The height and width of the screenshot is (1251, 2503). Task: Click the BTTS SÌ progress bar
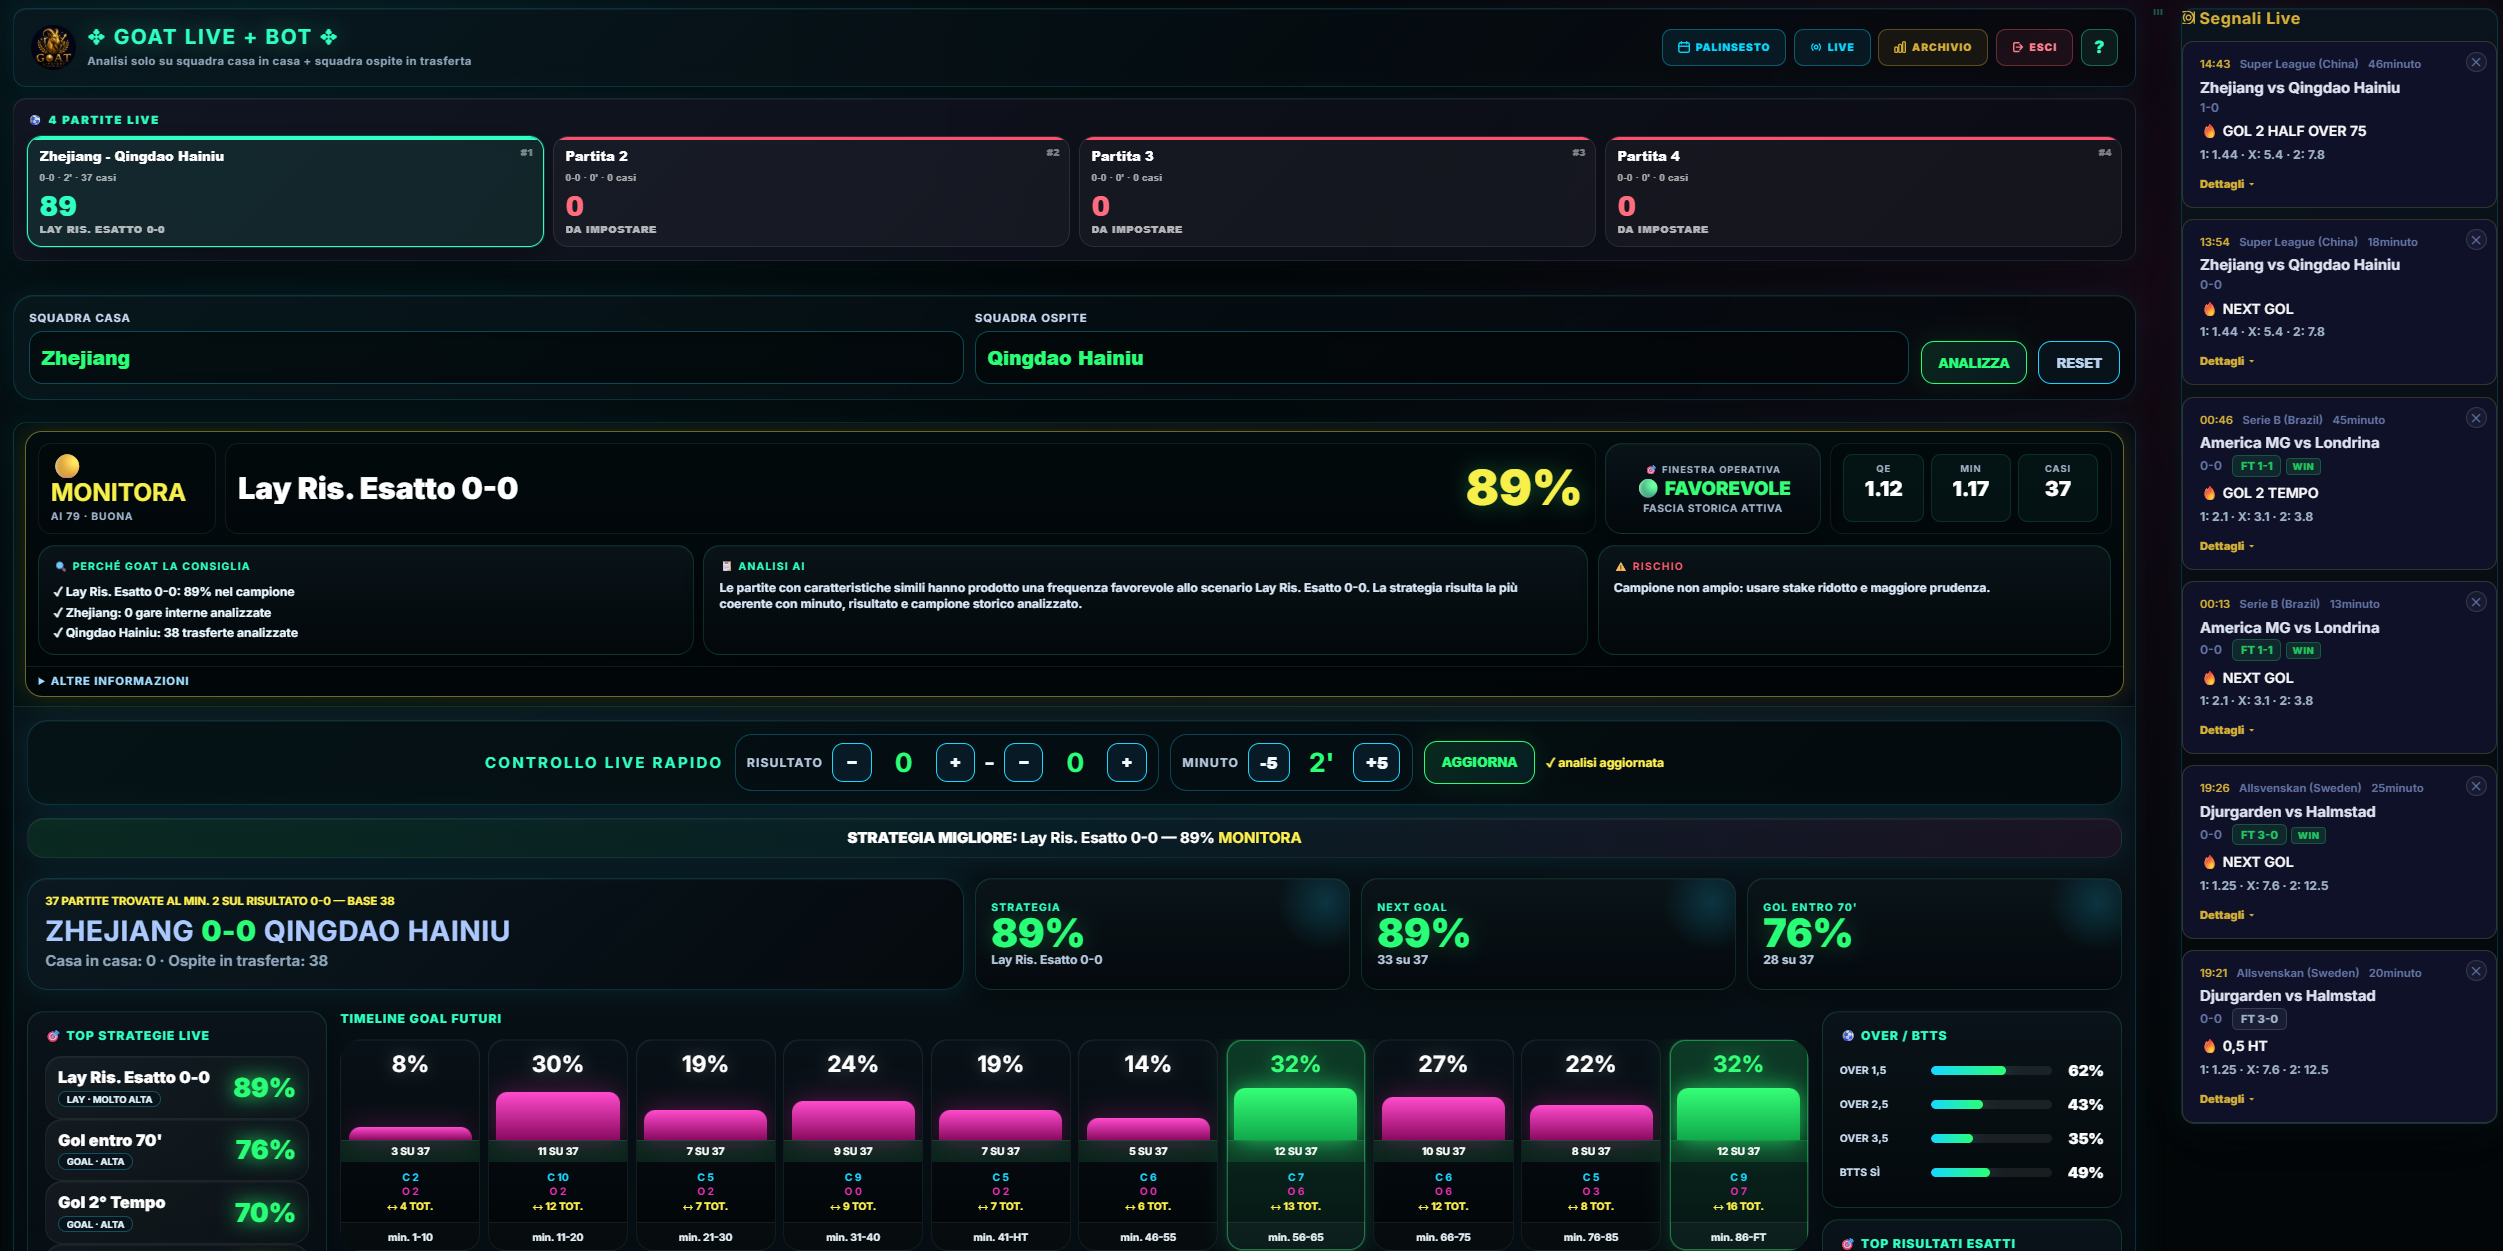click(1992, 1173)
